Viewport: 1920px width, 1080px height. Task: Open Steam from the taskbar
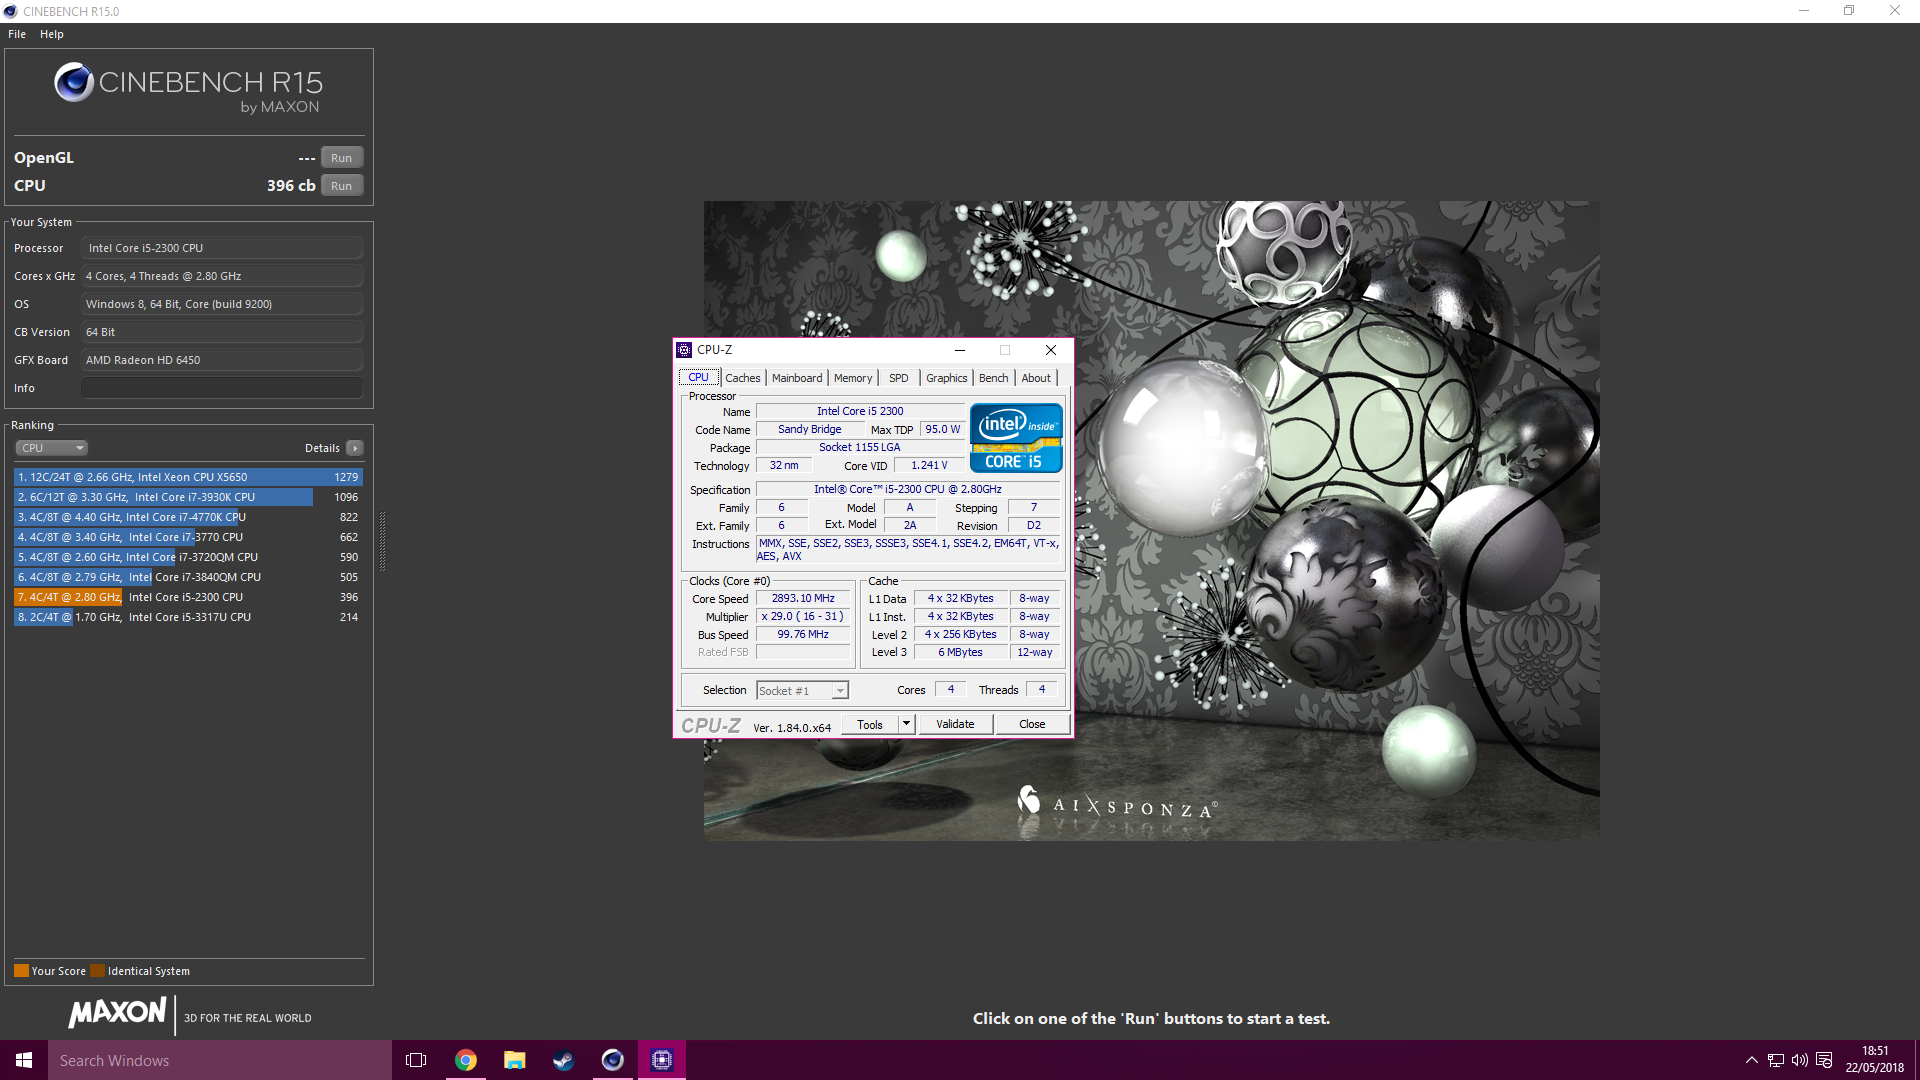[x=564, y=1060]
